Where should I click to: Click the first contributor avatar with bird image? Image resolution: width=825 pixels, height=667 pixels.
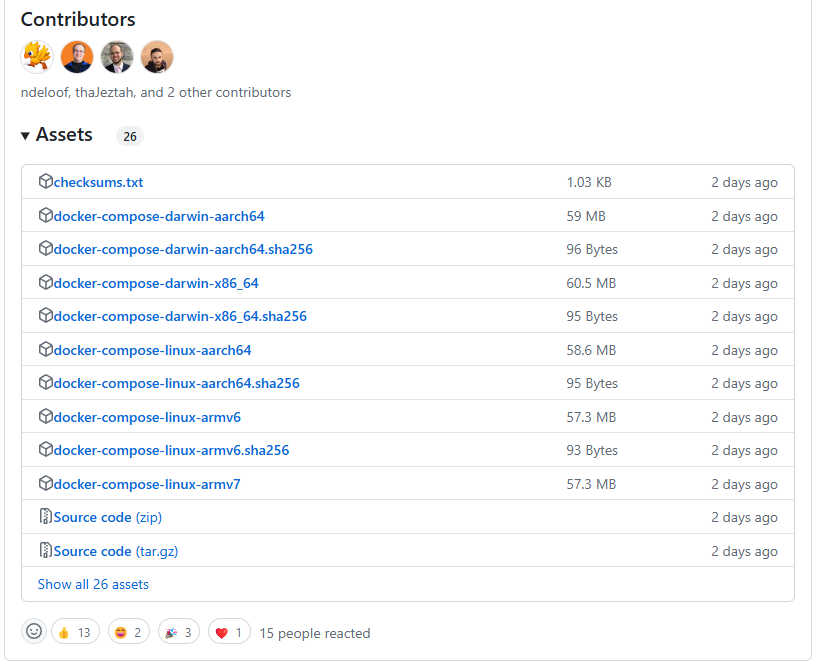[37, 57]
